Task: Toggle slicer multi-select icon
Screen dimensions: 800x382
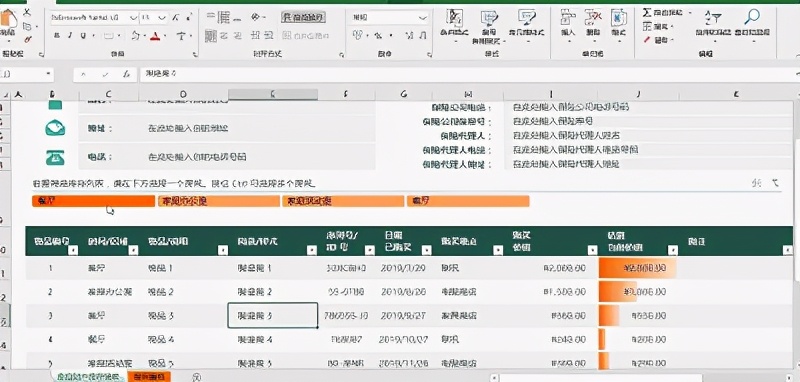Action: [x=757, y=183]
